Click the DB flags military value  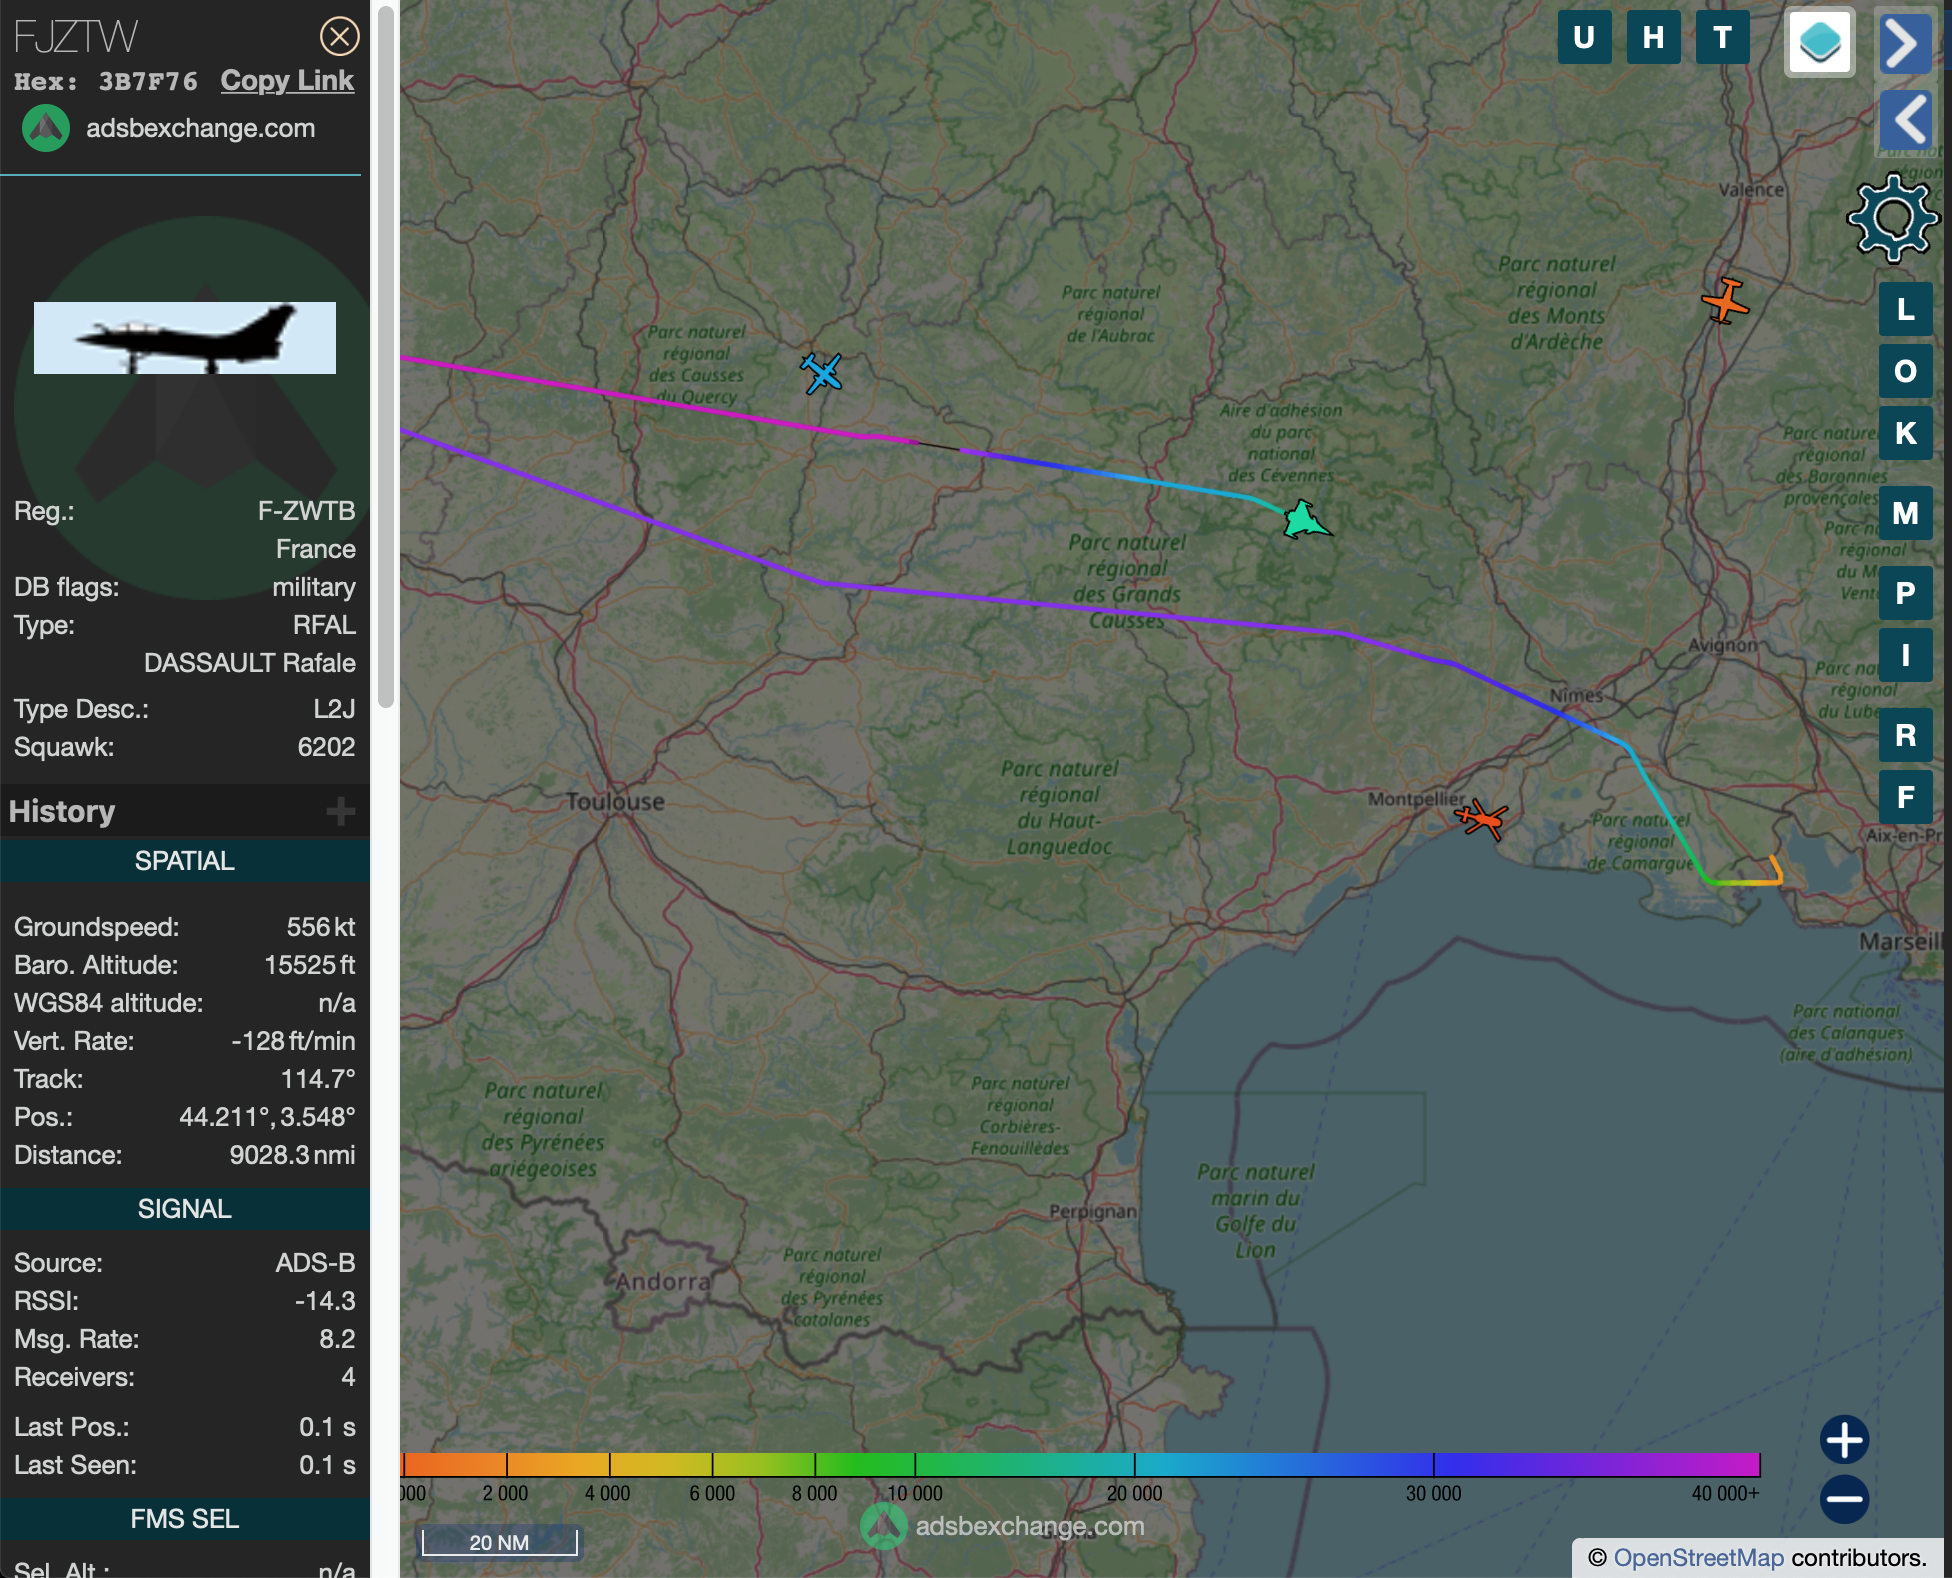click(x=314, y=587)
